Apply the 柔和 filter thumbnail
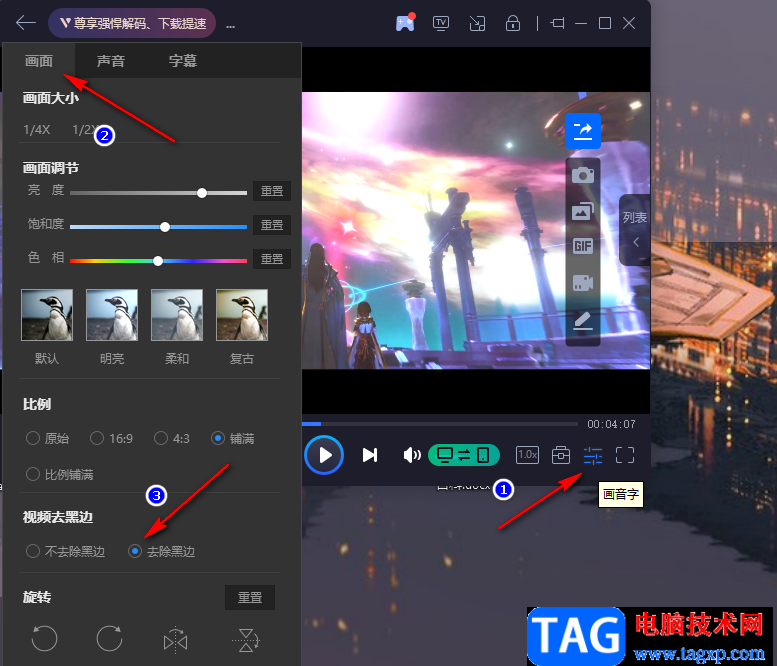The image size is (777, 666). coord(177,315)
